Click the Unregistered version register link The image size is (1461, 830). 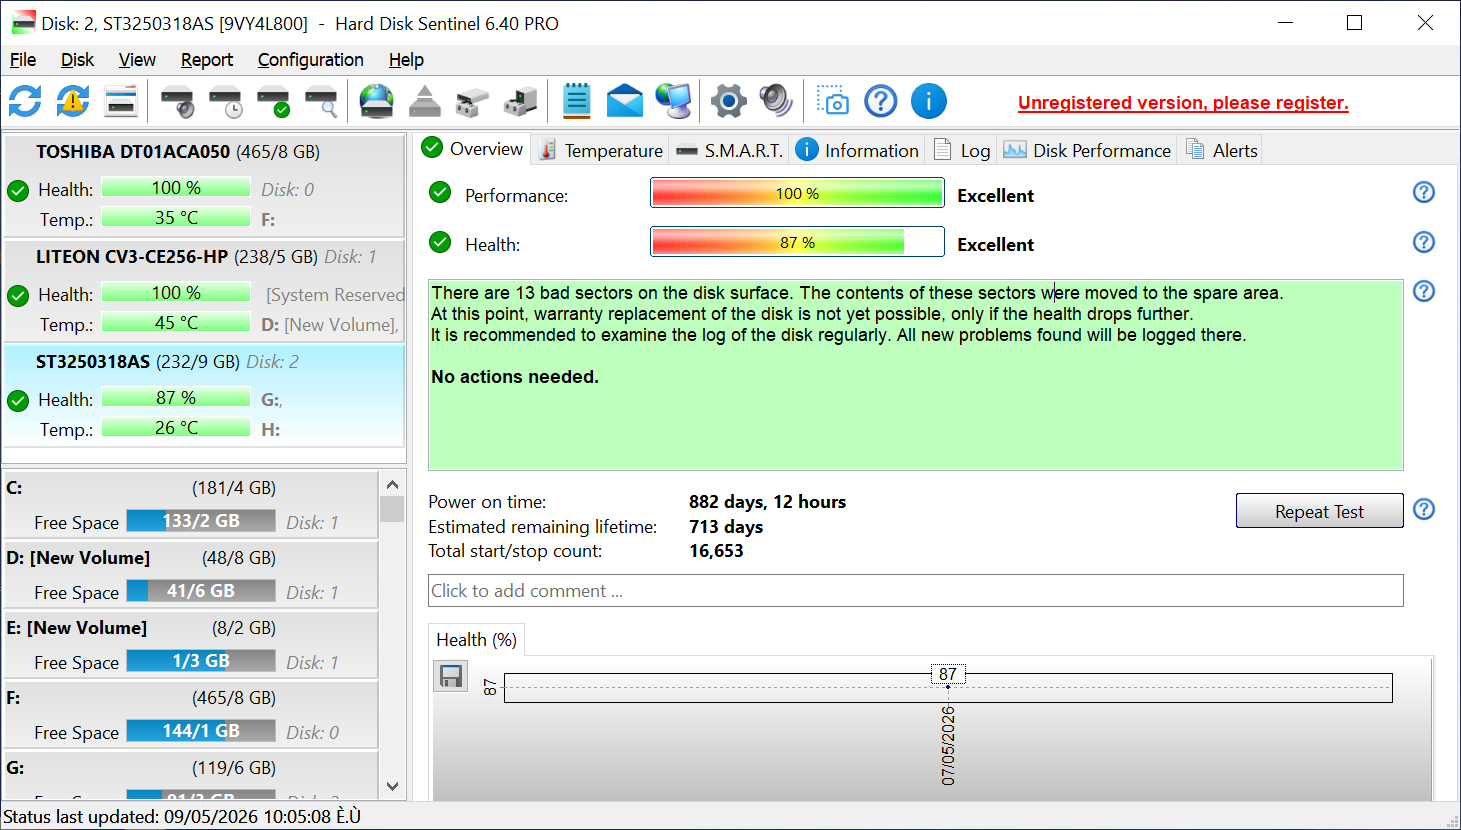coord(1183,102)
